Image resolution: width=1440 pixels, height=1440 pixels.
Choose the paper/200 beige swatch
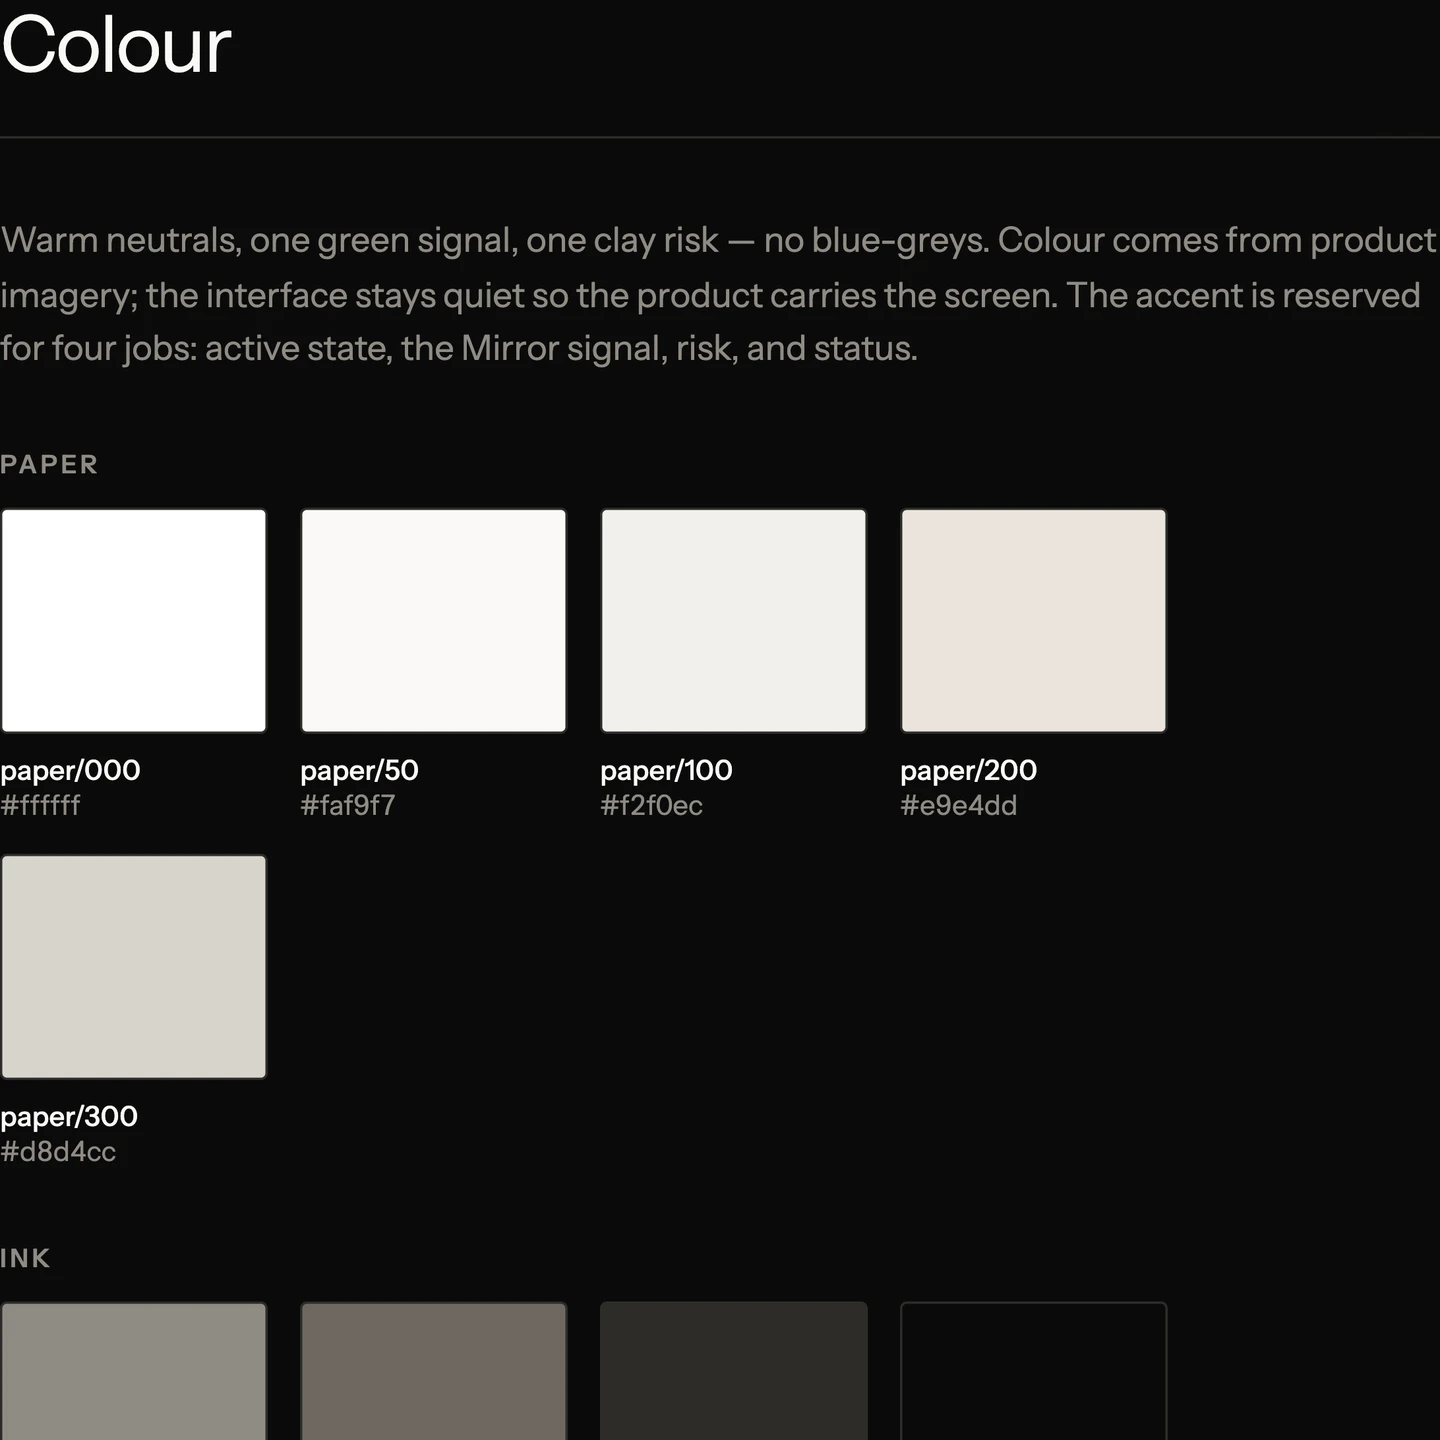[x=1034, y=621]
